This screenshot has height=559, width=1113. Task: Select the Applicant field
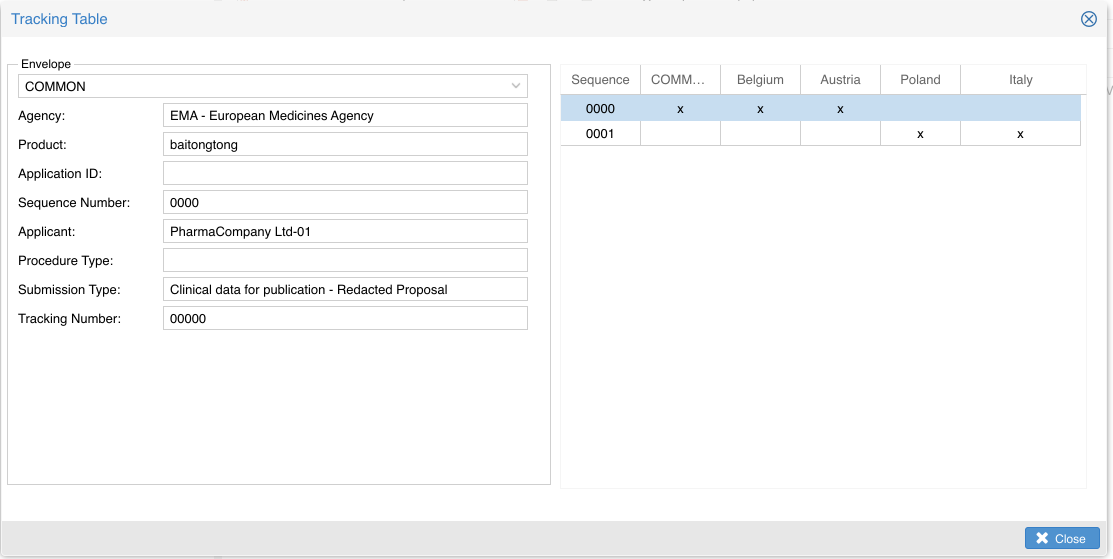click(345, 231)
